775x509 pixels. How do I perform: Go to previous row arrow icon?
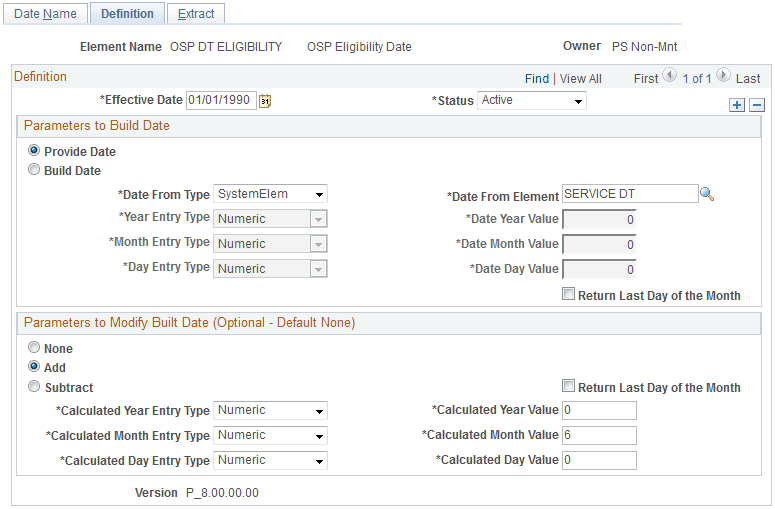point(670,76)
